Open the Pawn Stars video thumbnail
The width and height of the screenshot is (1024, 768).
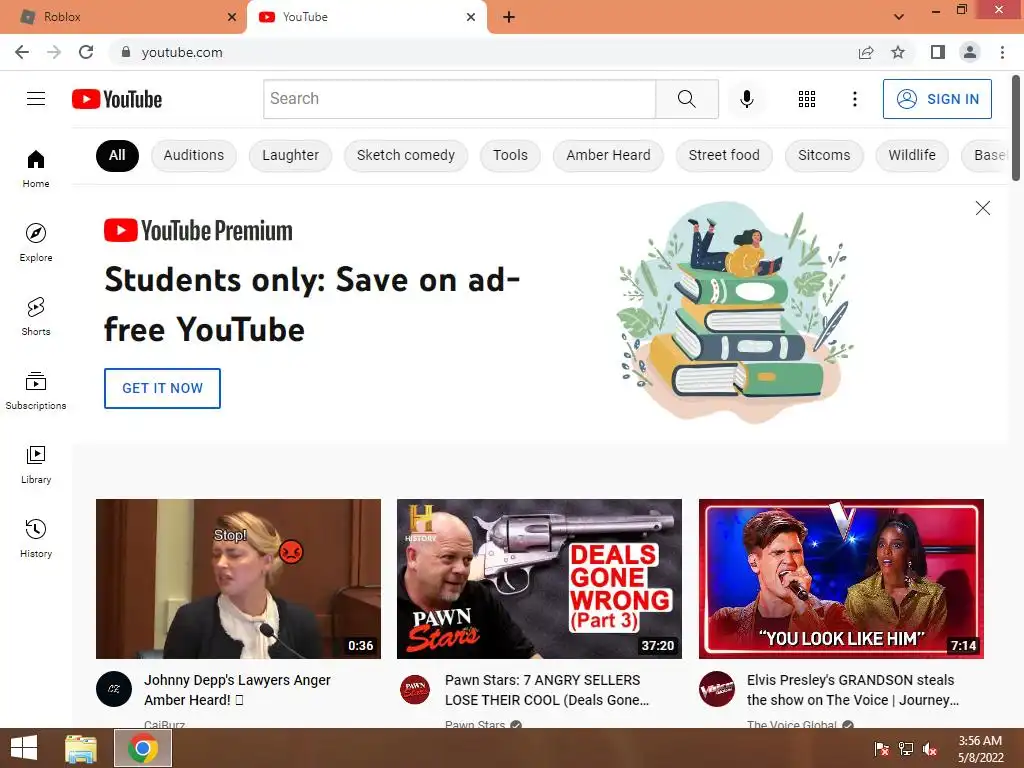pyautogui.click(x=539, y=579)
